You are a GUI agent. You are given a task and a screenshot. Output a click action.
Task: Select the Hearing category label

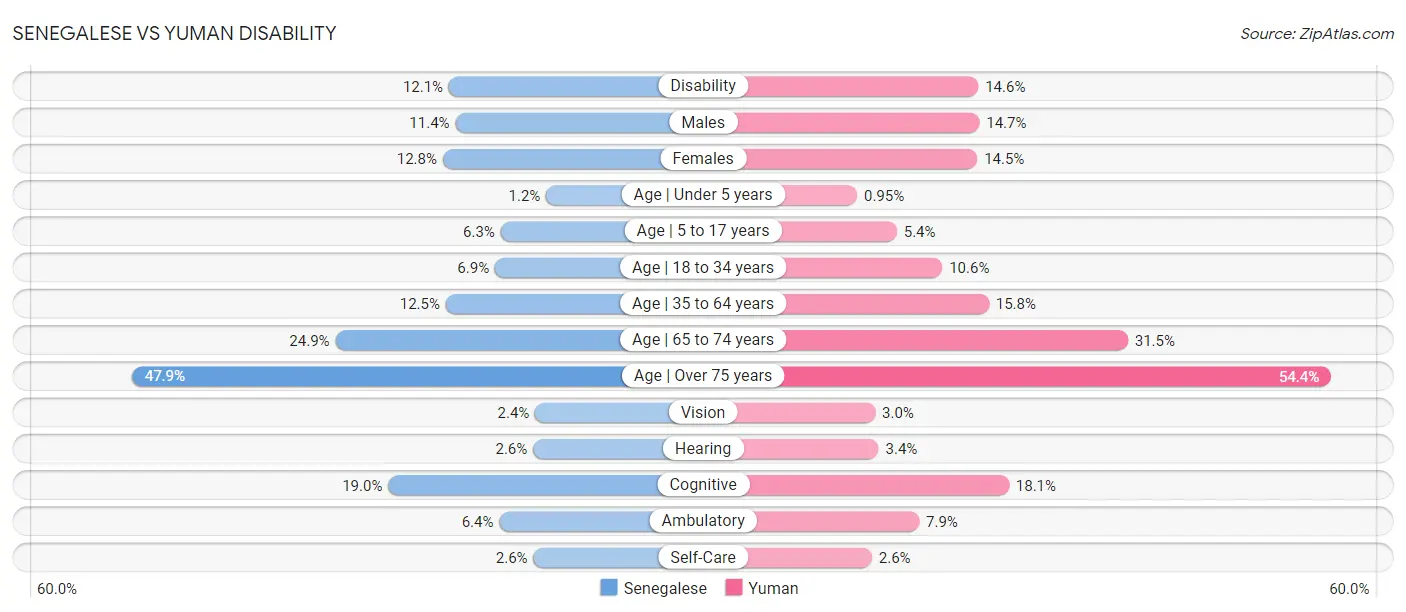(703, 448)
